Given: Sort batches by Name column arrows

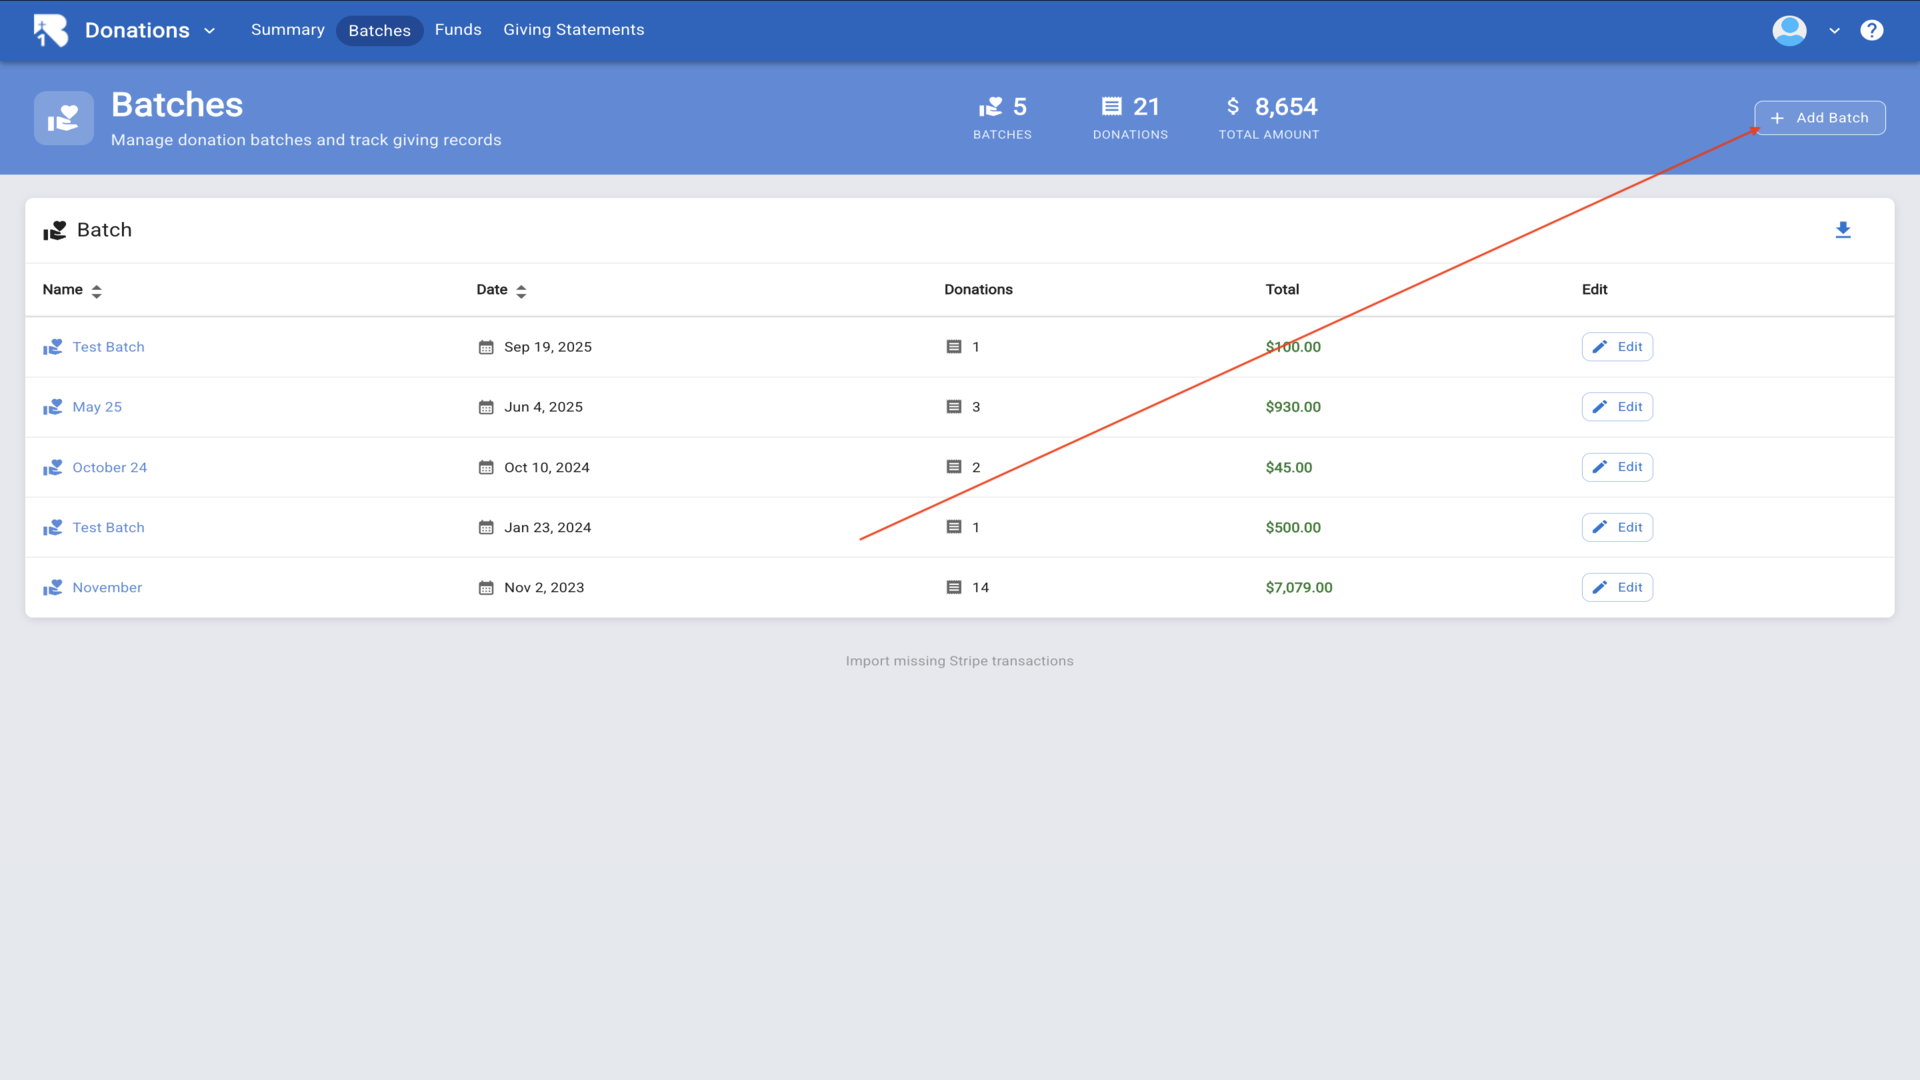Looking at the screenshot, I should click(x=96, y=291).
